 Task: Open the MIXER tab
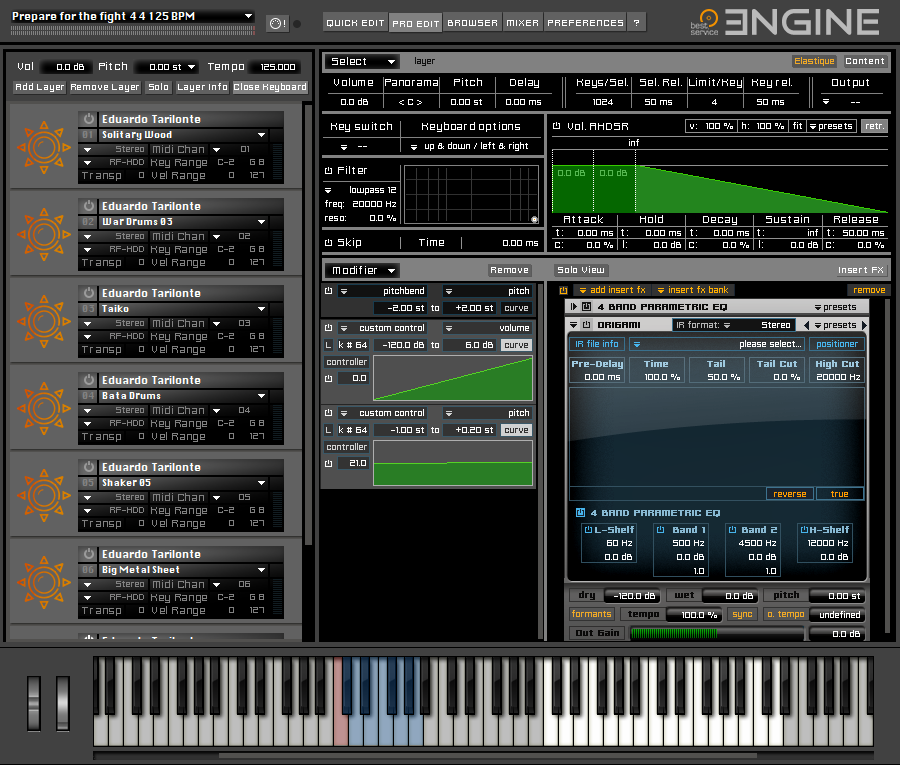pyautogui.click(x=522, y=23)
